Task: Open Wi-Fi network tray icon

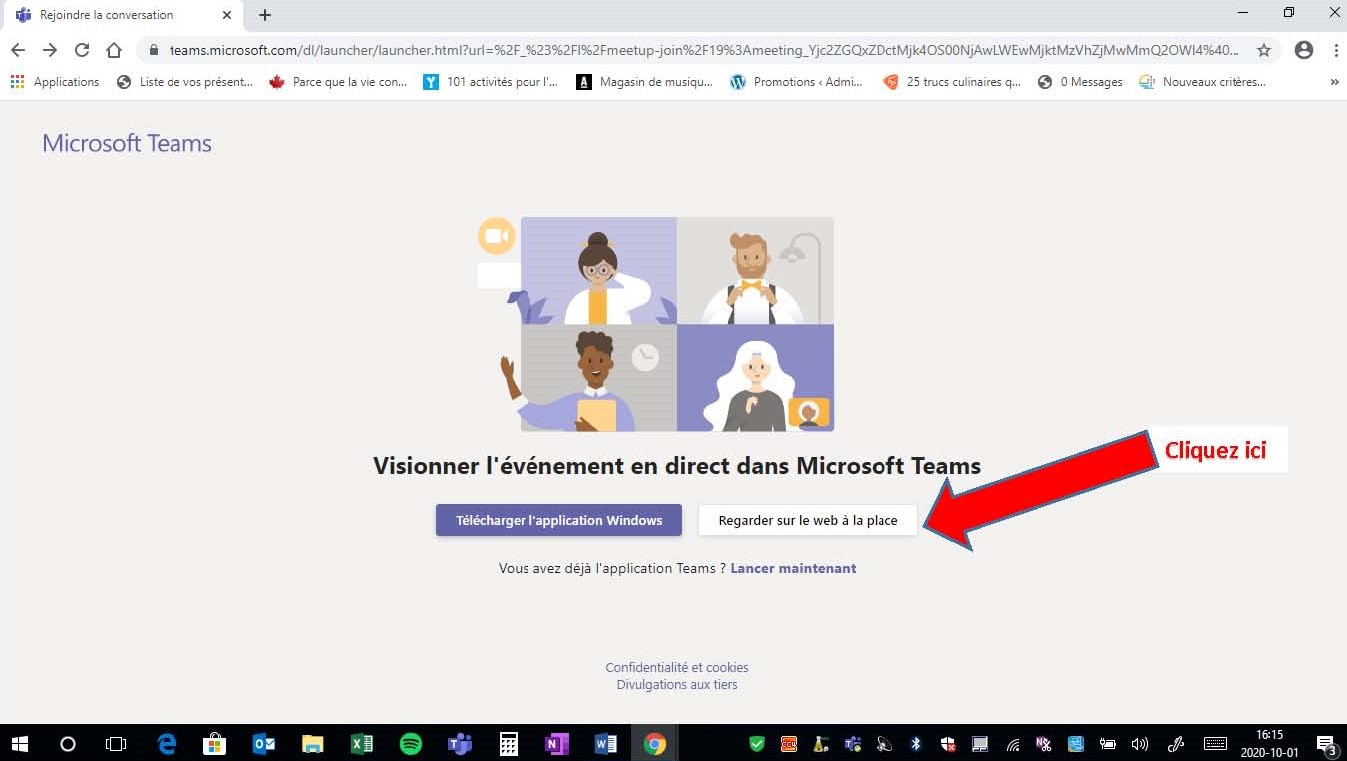Action: [1013, 744]
